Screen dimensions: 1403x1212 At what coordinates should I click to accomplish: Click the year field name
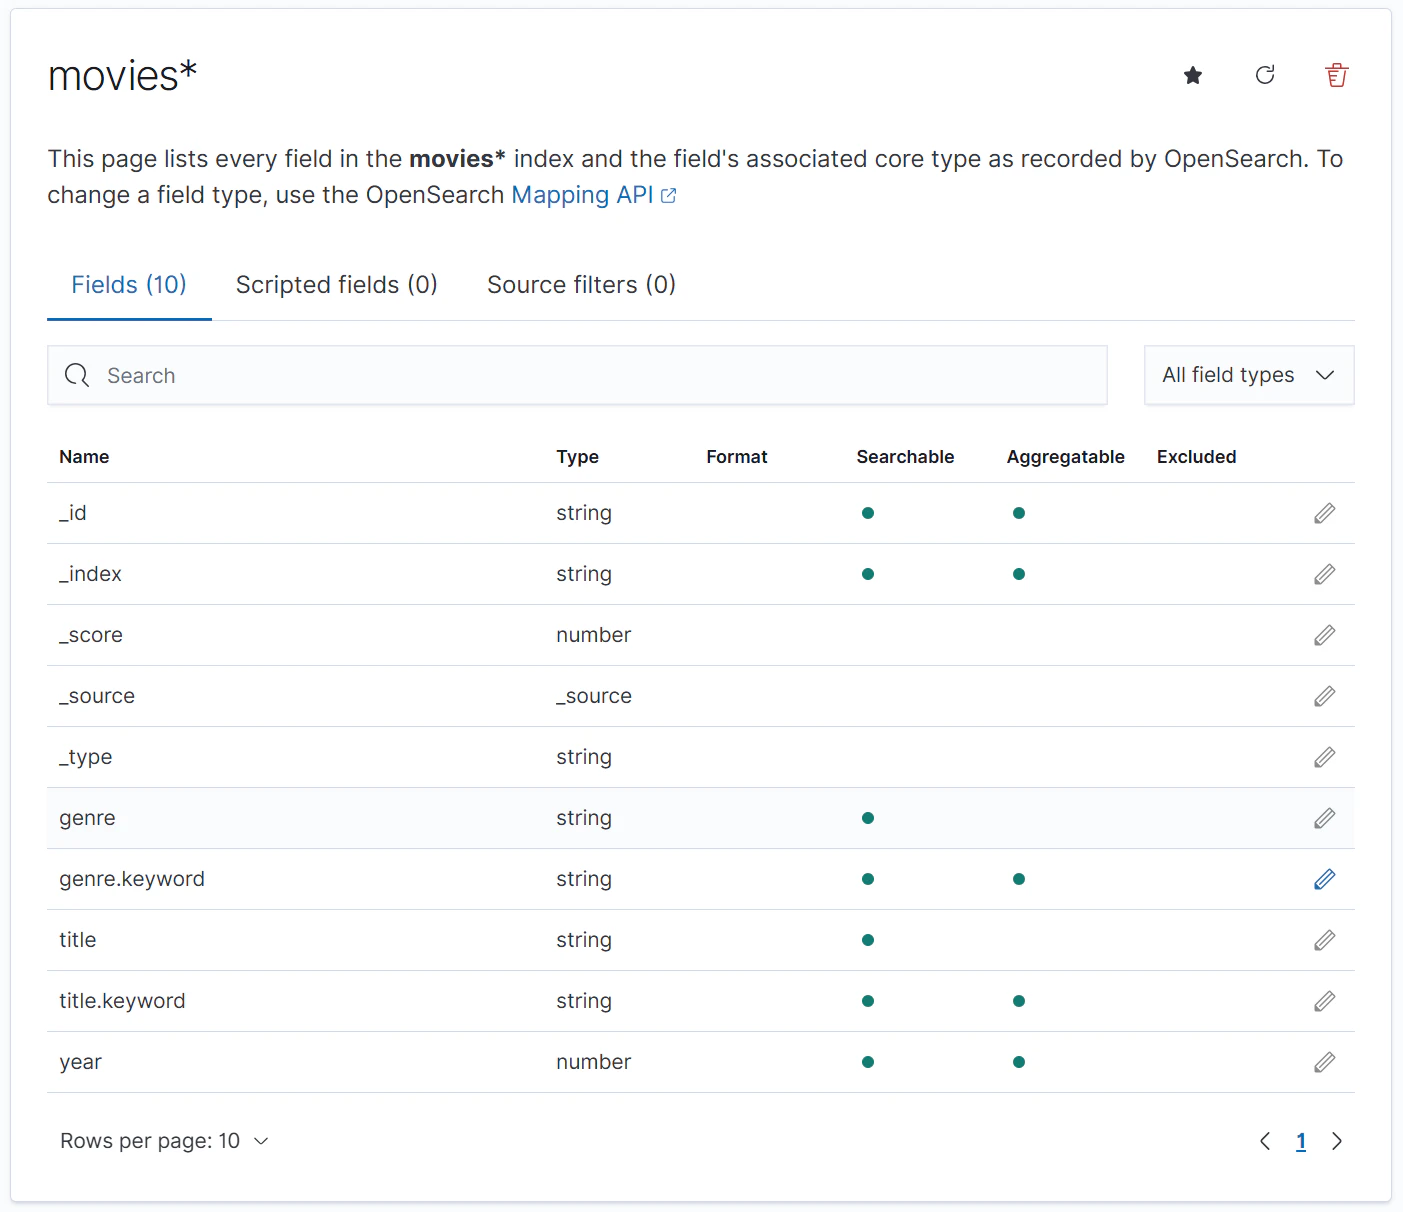pyautogui.click(x=80, y=1062)
